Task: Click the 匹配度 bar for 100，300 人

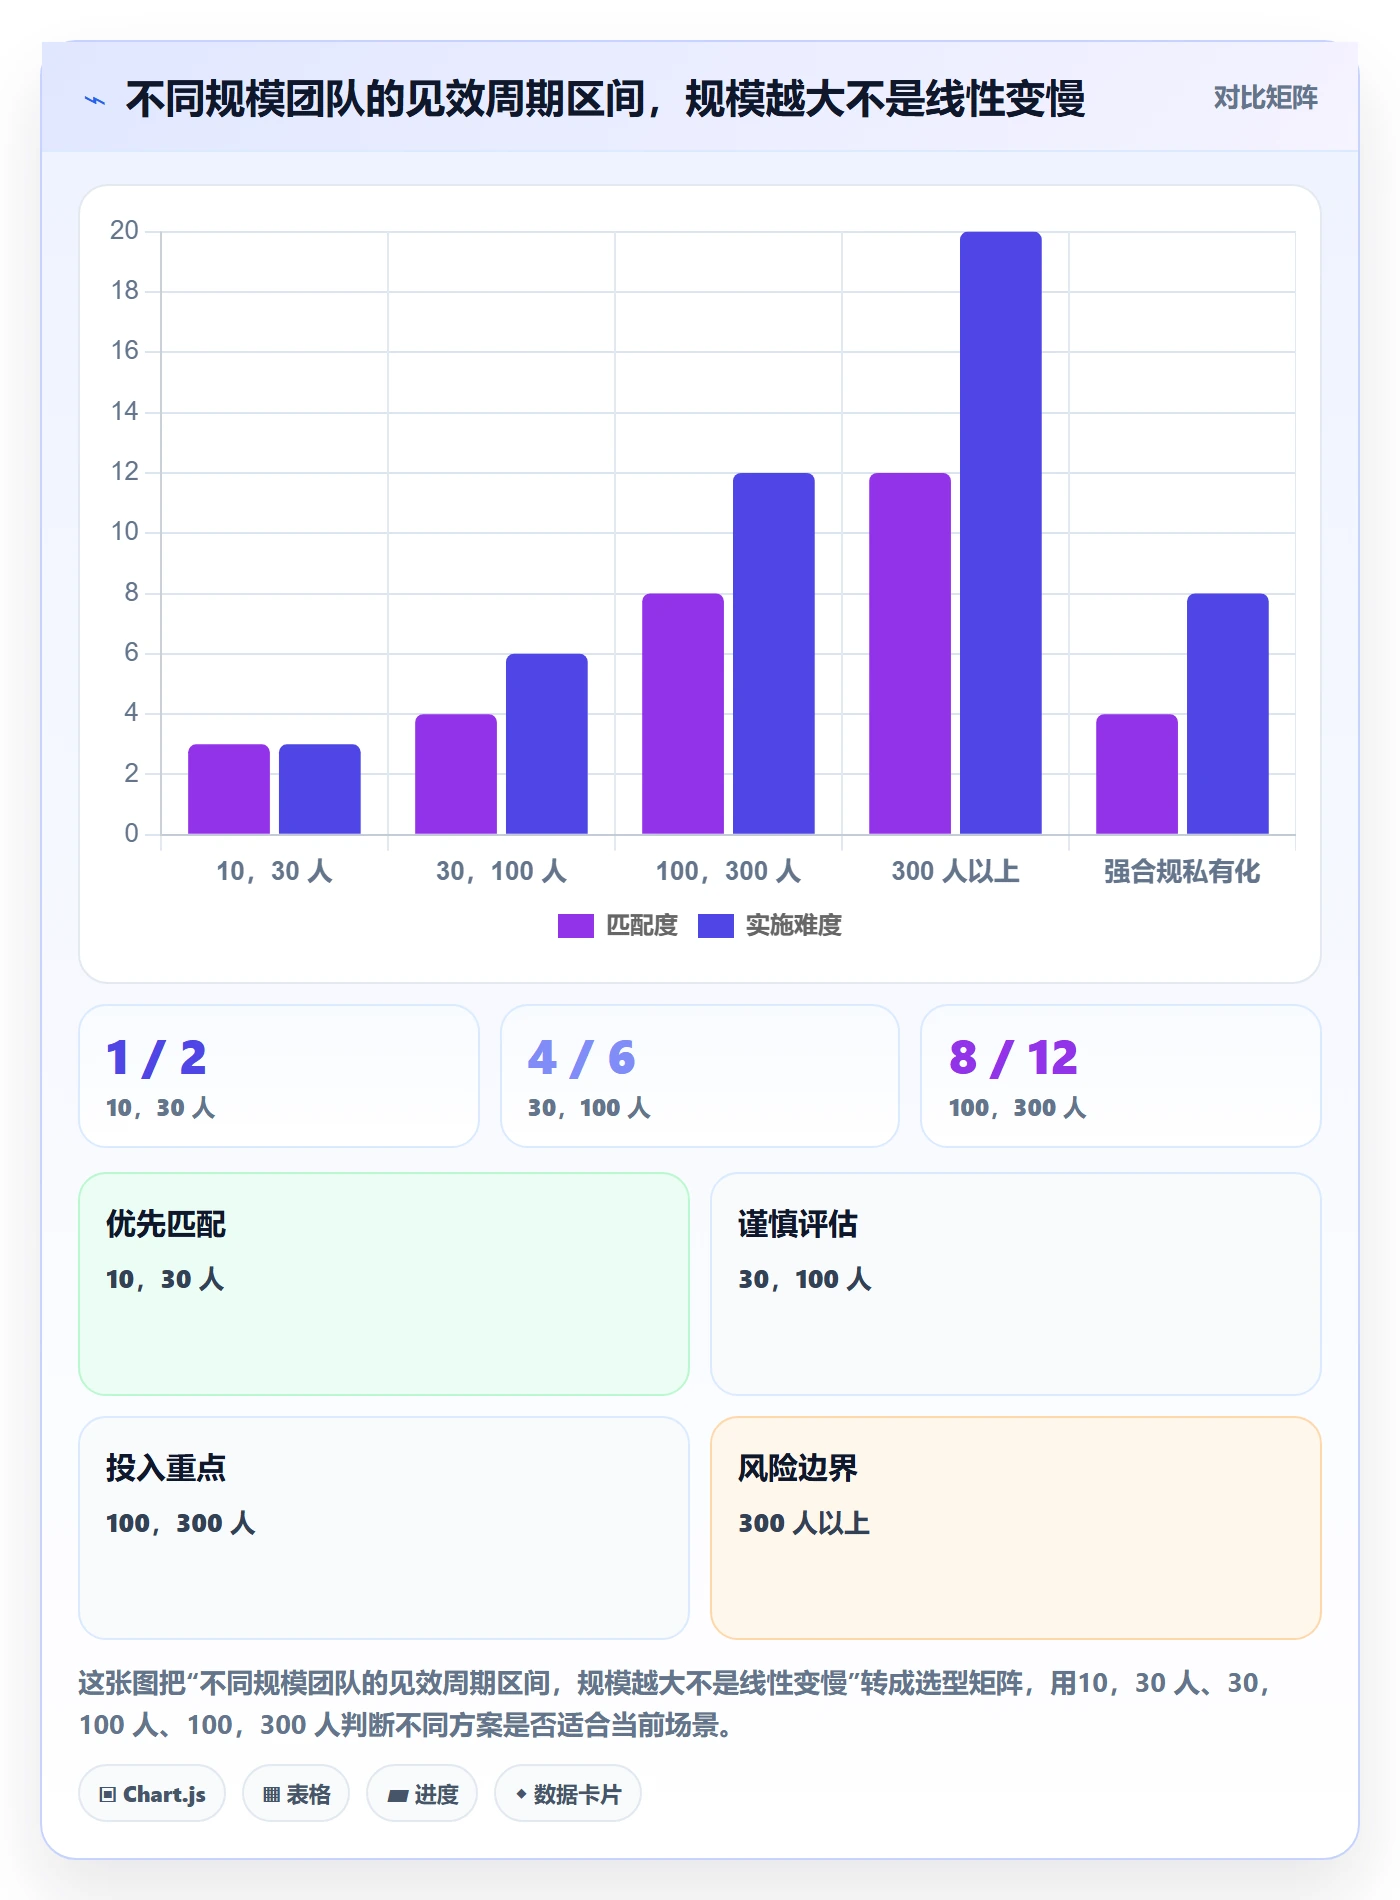Action: pyautogui.click(x=683, y=714)
